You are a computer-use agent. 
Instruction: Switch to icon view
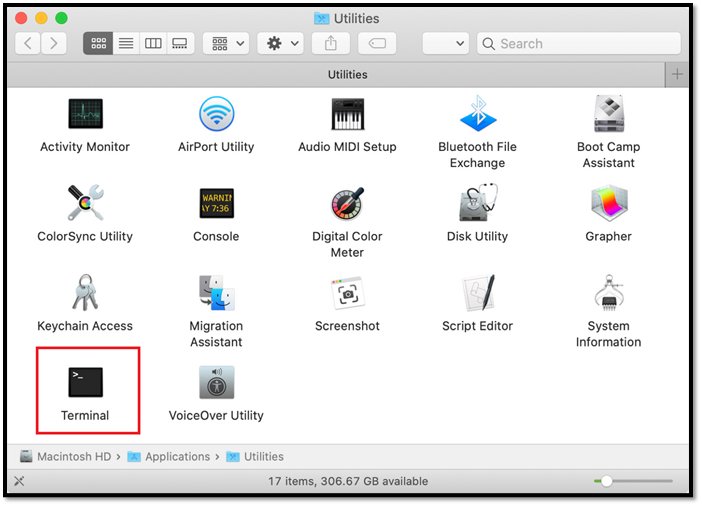98,43
